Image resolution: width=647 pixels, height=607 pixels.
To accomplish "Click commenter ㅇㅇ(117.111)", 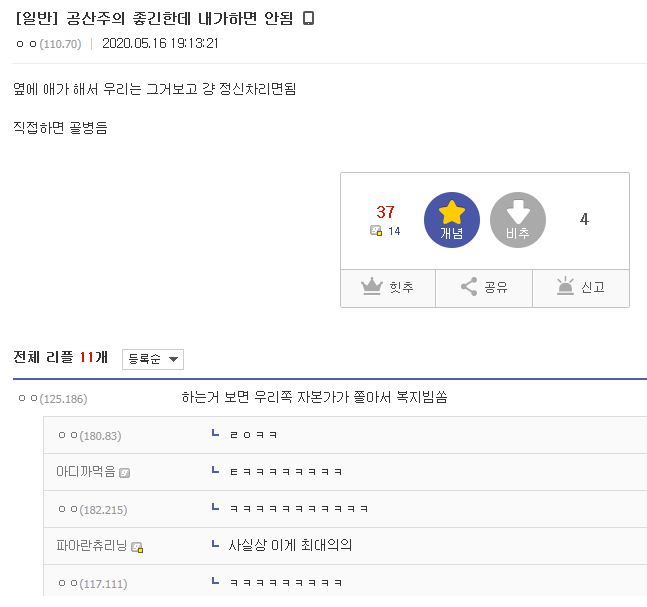I will point(92,583).
